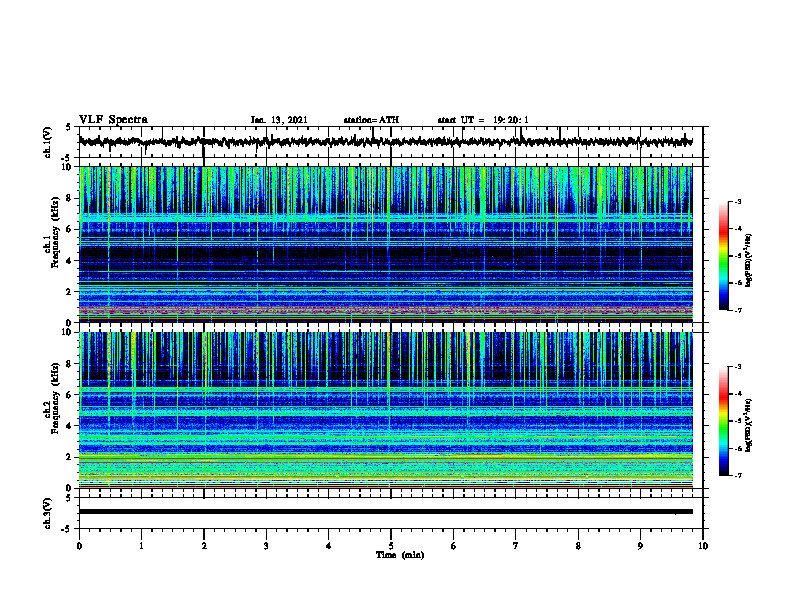This screenshot has width=792, height=612.
Task: Click time tick label "6" on bottom axis
Action: 454,546
